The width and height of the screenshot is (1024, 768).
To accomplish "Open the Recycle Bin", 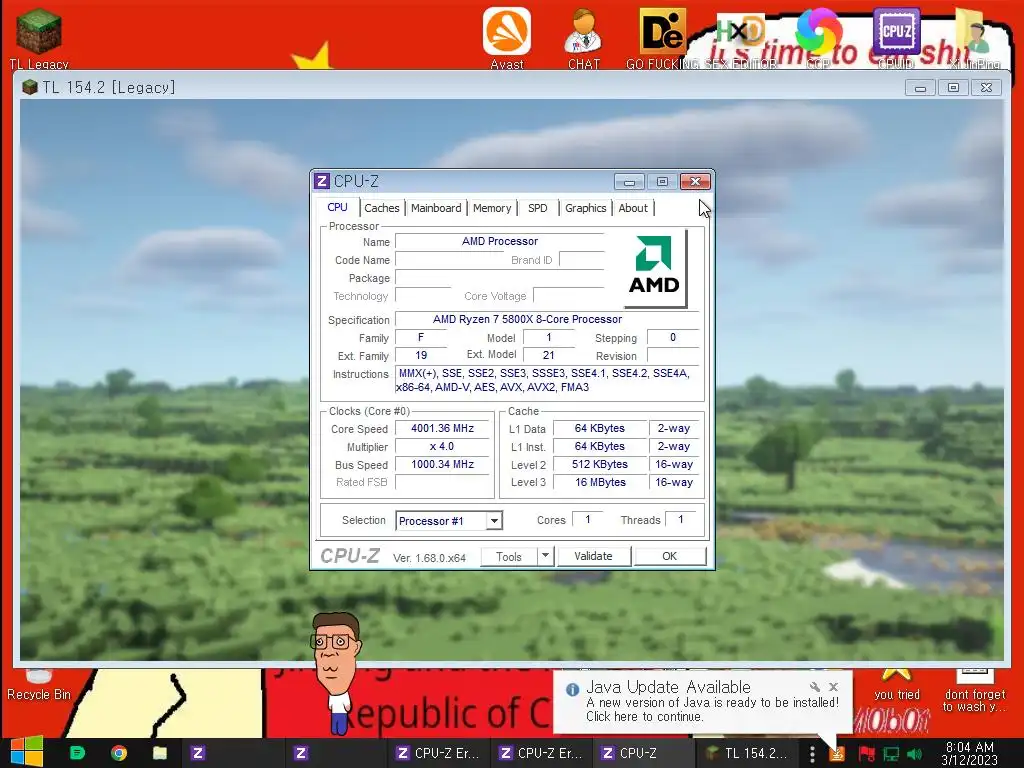I will click(39, 686).
